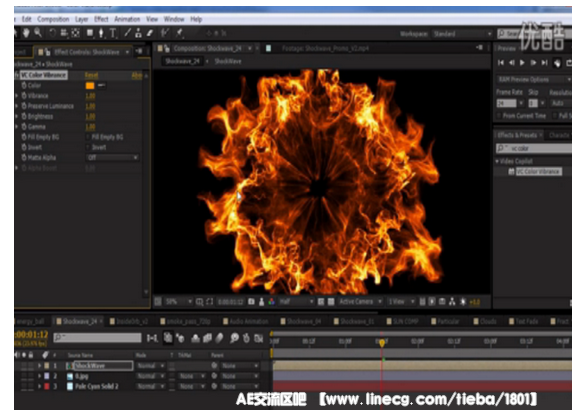Click the Graph Editor icon in timeline
Screen dimensions: 572x416
259,339
